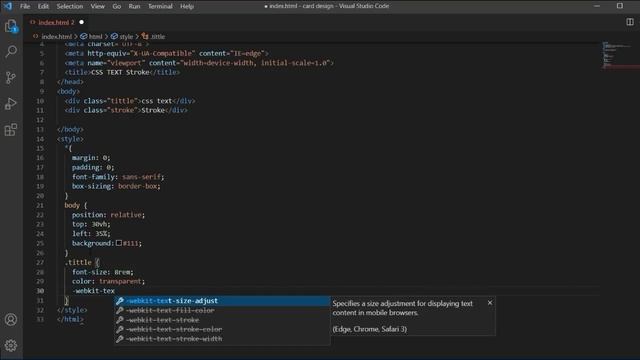Viewport: 640px width, 360px height.
Task: Click the 'position: relative;' line
Action: coord(109,215)
